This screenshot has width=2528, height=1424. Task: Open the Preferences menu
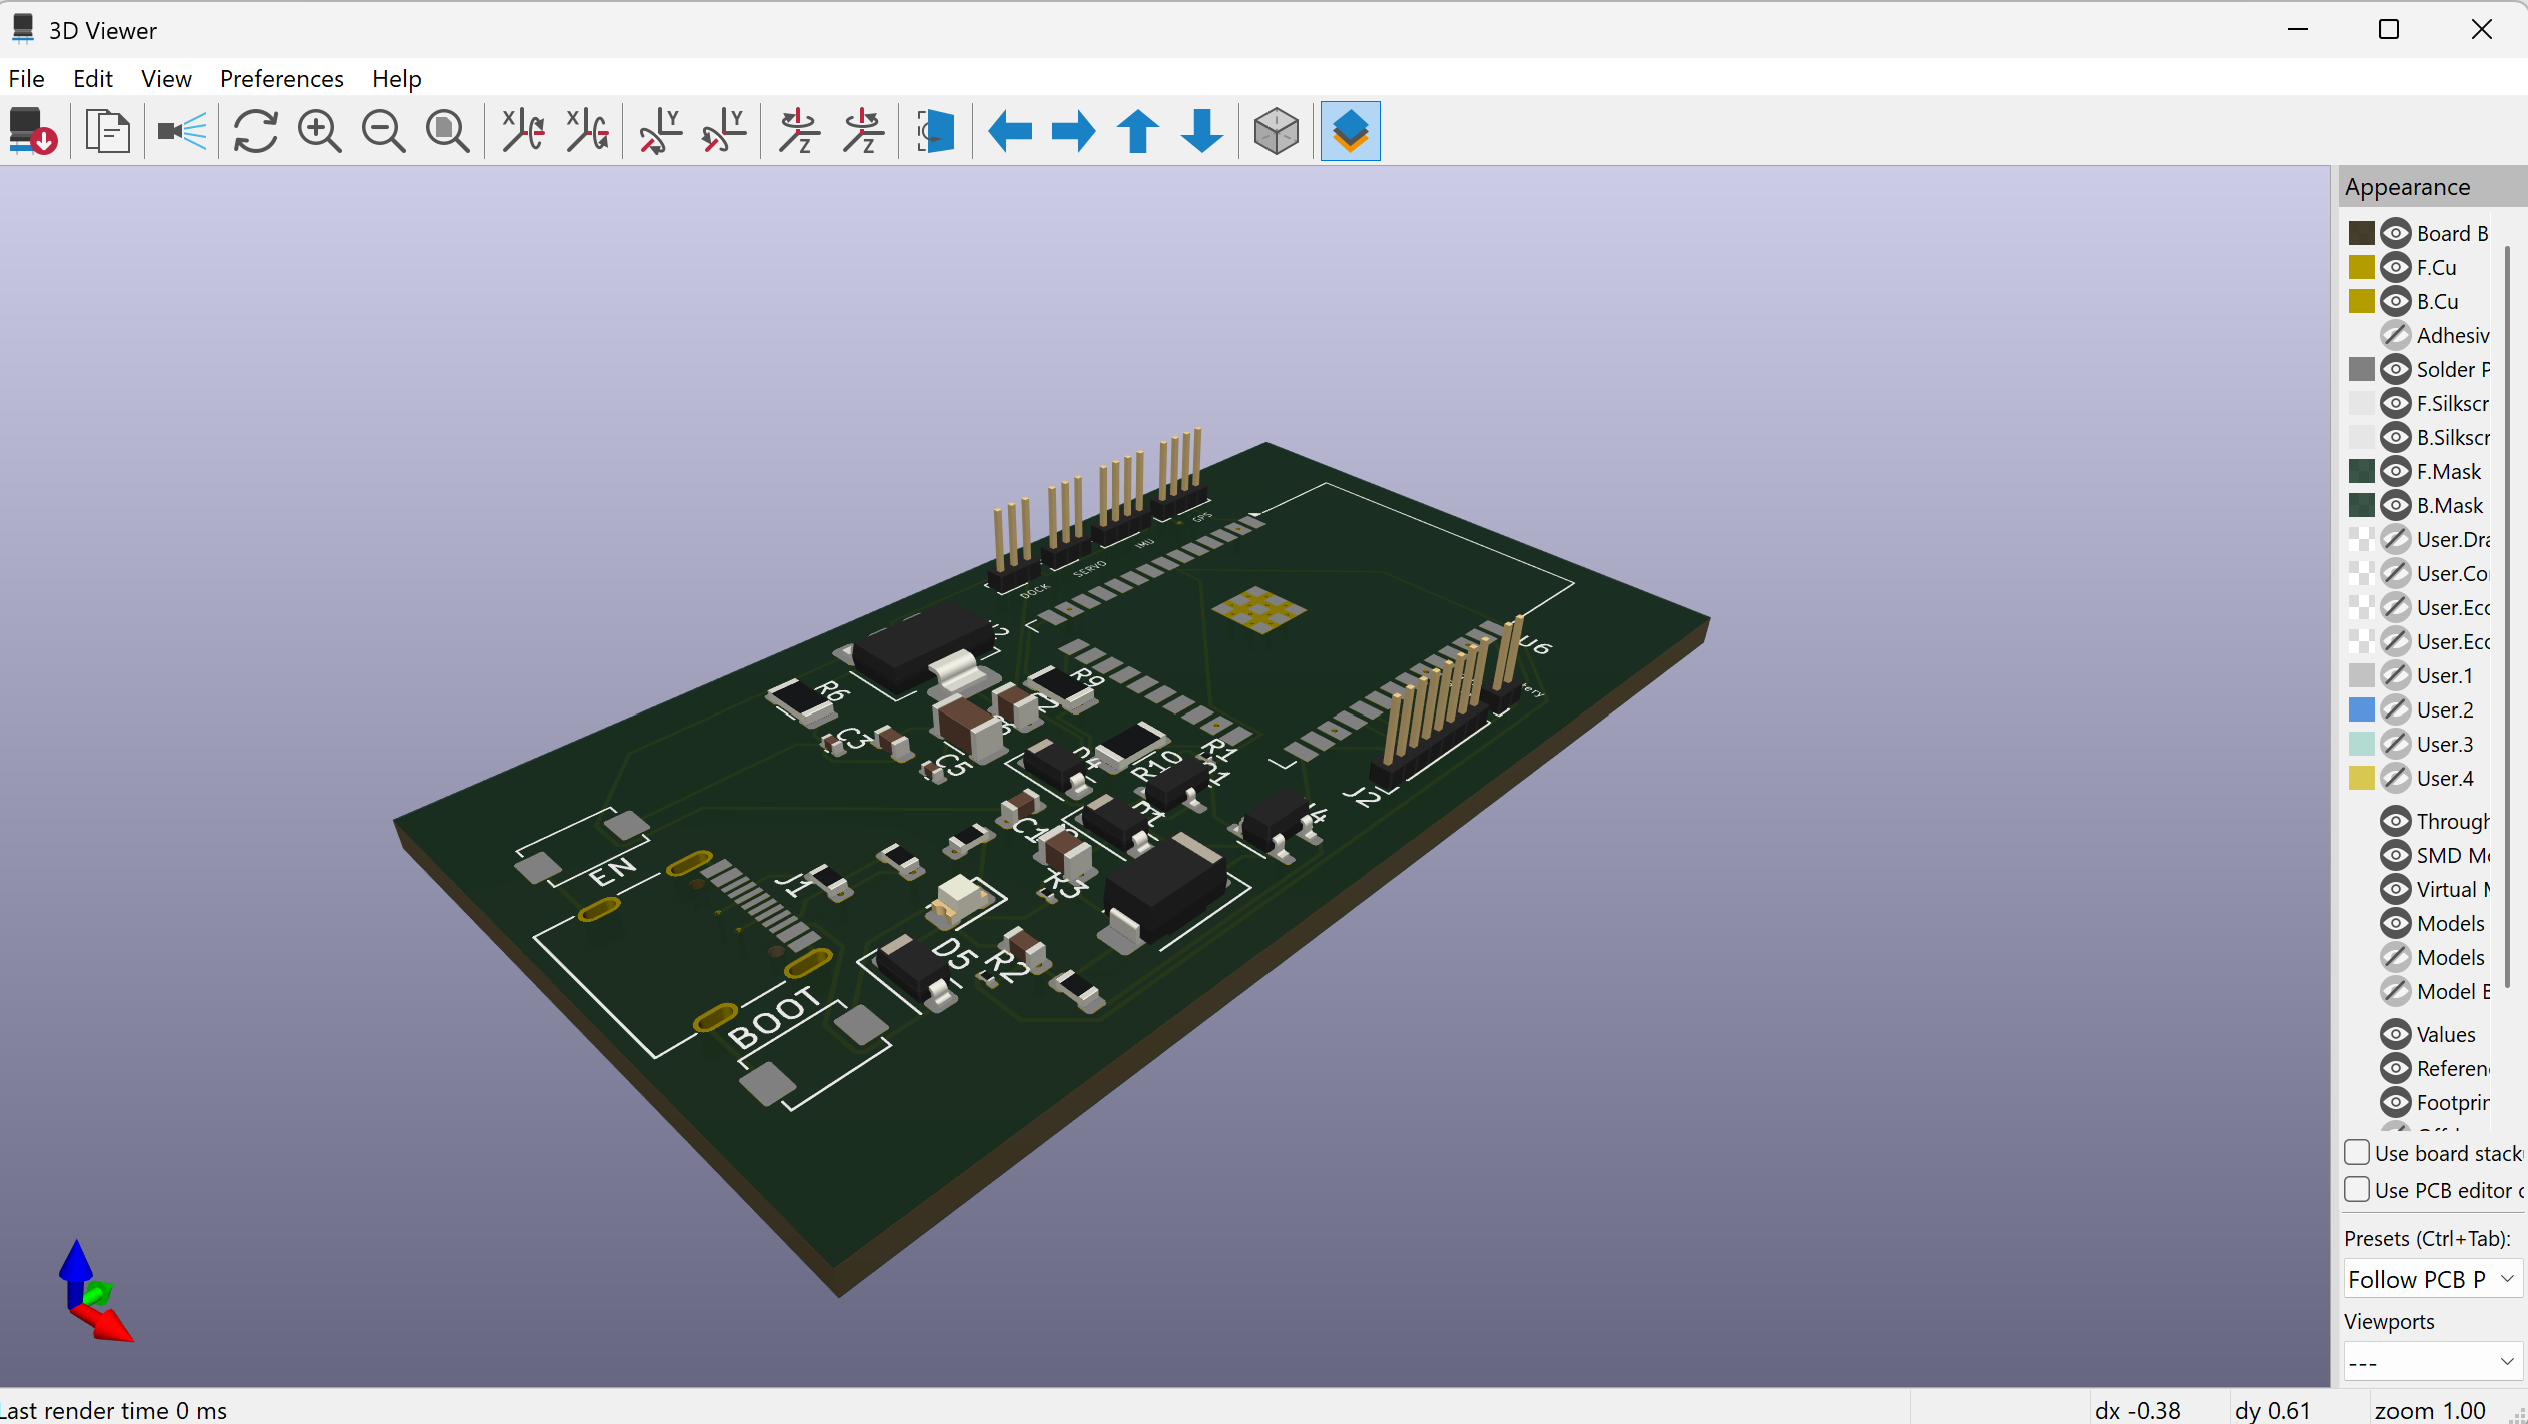pyautogui.click(x=281, y=79)
